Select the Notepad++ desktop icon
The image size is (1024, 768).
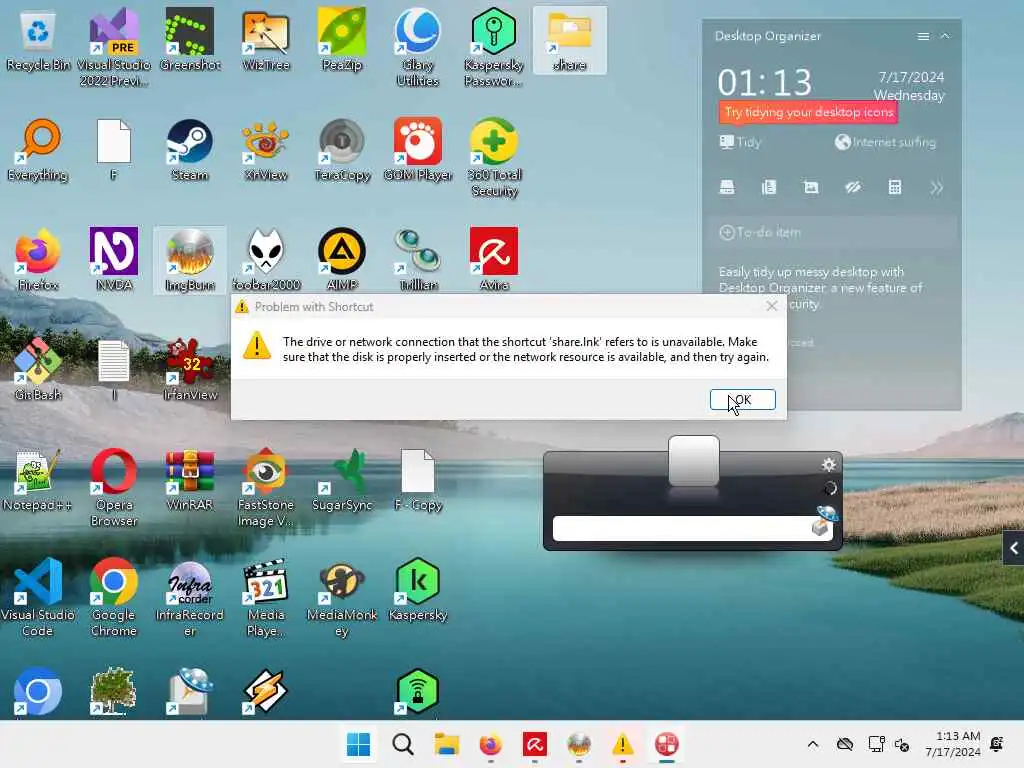coord(38,479)
